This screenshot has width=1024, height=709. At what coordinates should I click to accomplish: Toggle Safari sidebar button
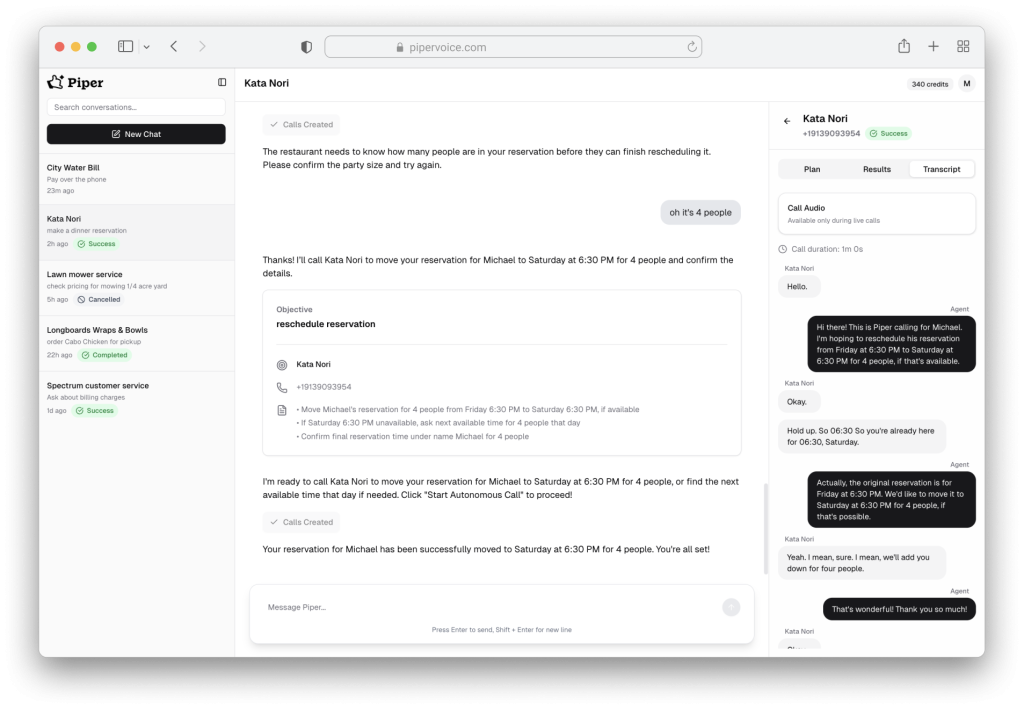(x=126, y=46)
